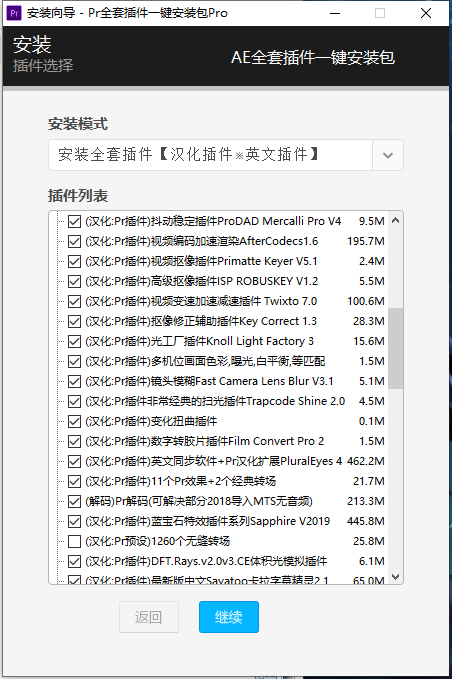Minimize the installer window
Image resolution: width=452 pixels, height=679 pixels.
pyautogui.click(x=335, y=13)
